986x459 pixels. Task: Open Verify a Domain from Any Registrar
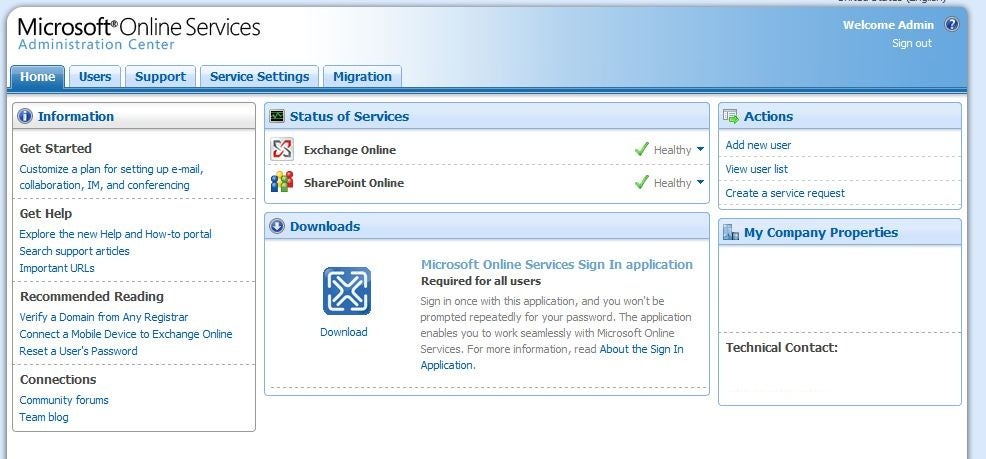click(104, 317)
